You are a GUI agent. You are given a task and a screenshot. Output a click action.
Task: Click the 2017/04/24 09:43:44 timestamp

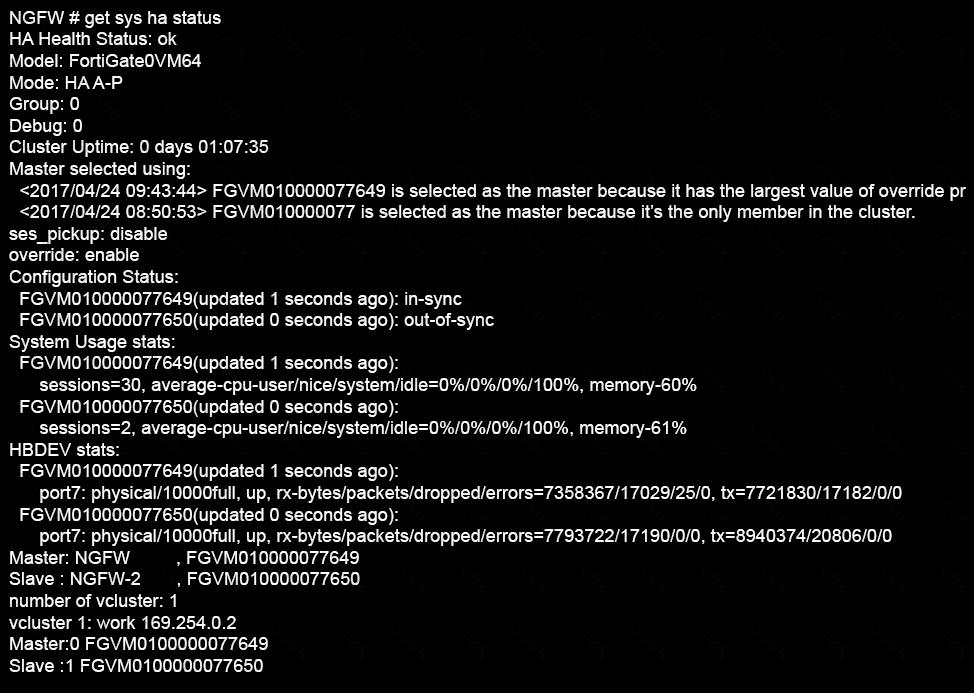112,191
